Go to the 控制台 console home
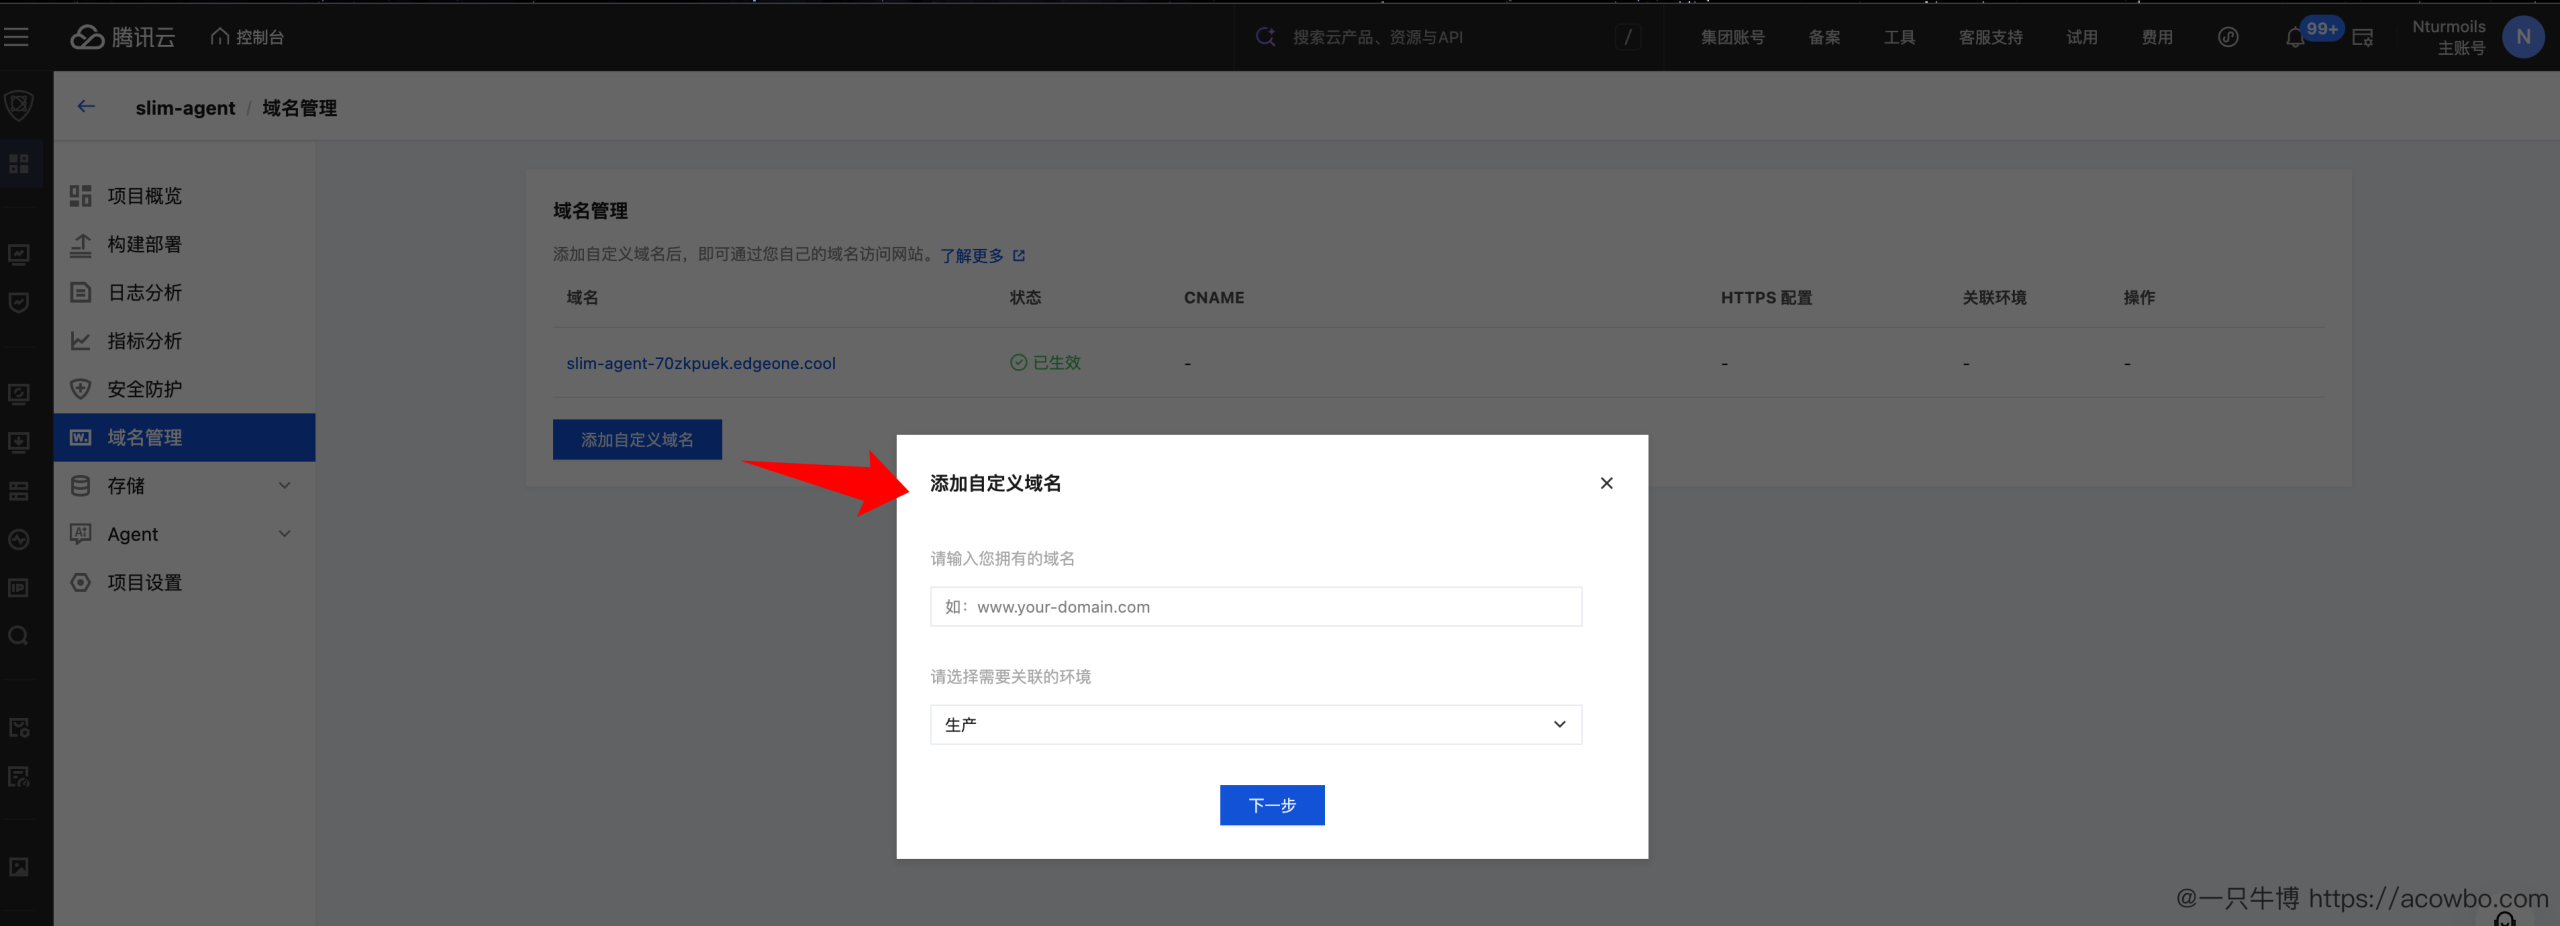This screenshot has width=2560, height=926. [x=248, y=37]
